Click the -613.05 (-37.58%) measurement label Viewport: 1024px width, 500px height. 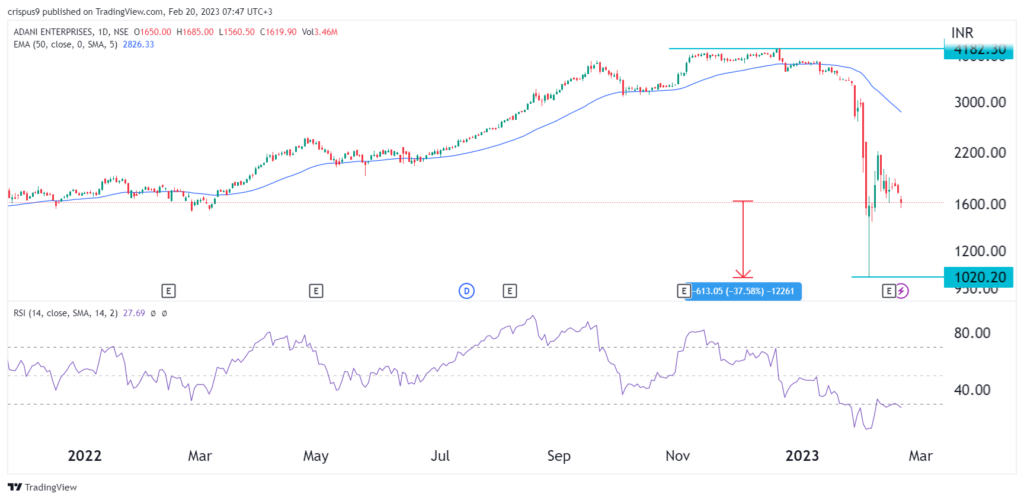(x=744, y=292)
